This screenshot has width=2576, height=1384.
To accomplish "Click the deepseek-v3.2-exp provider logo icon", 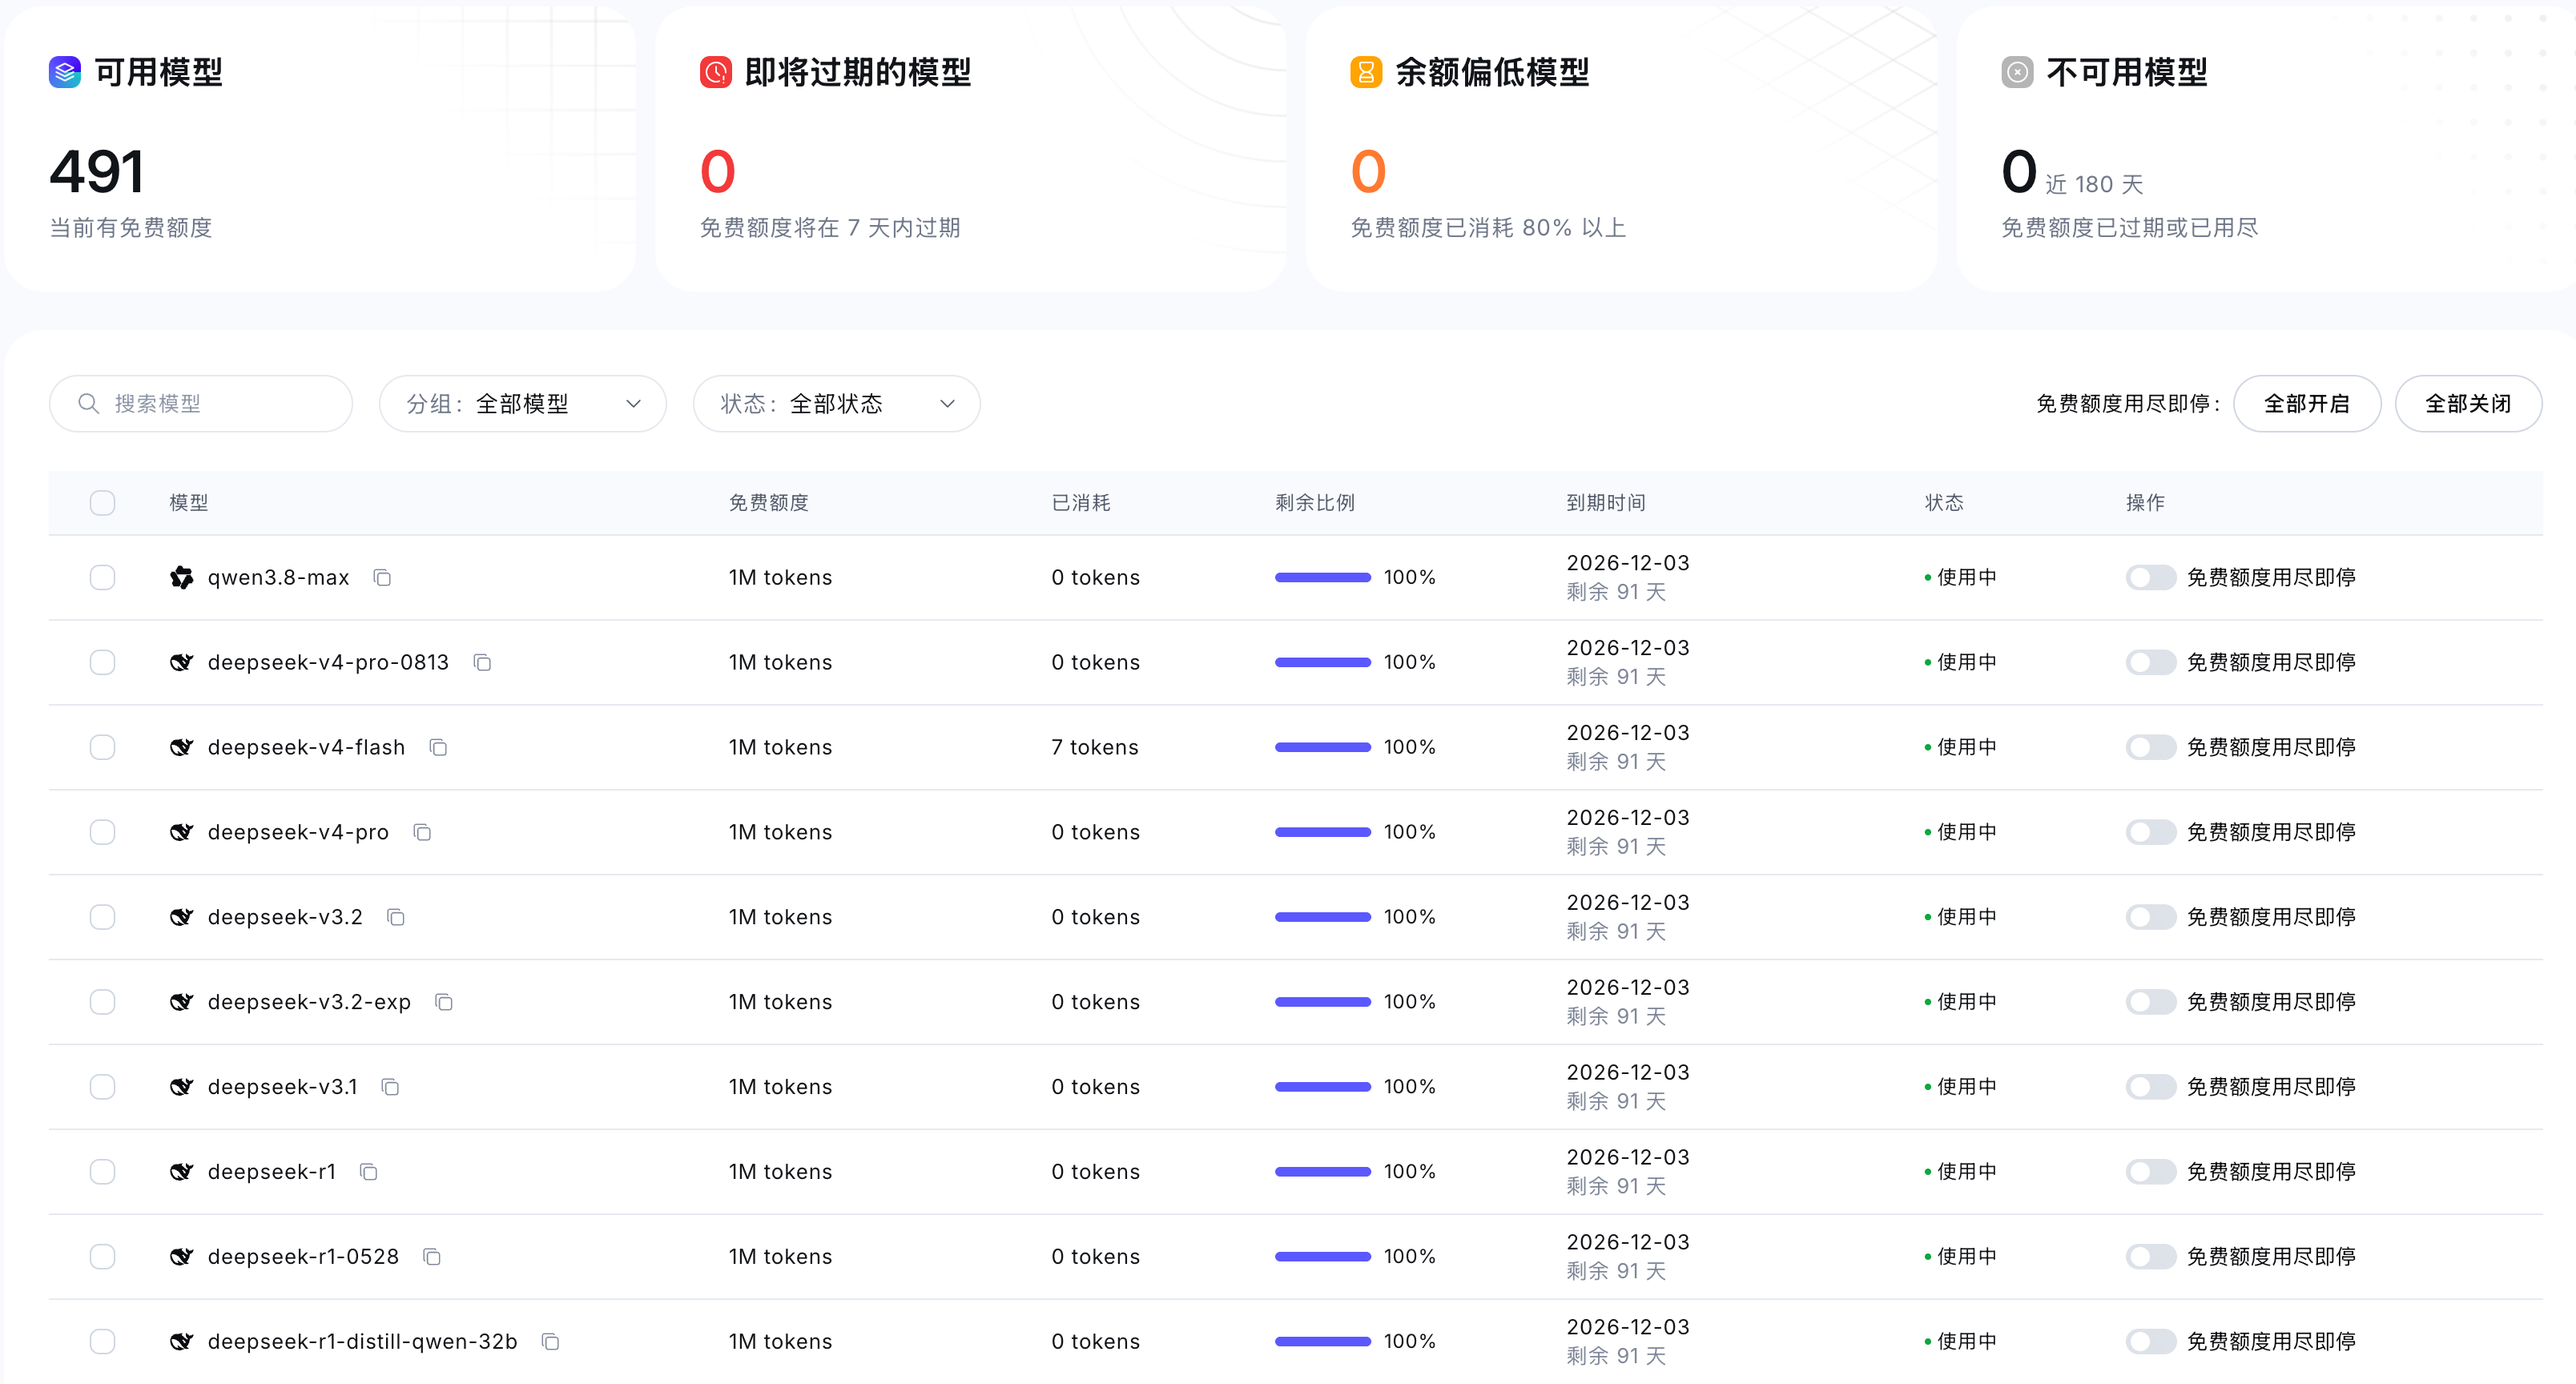I will coord(181,1003).
